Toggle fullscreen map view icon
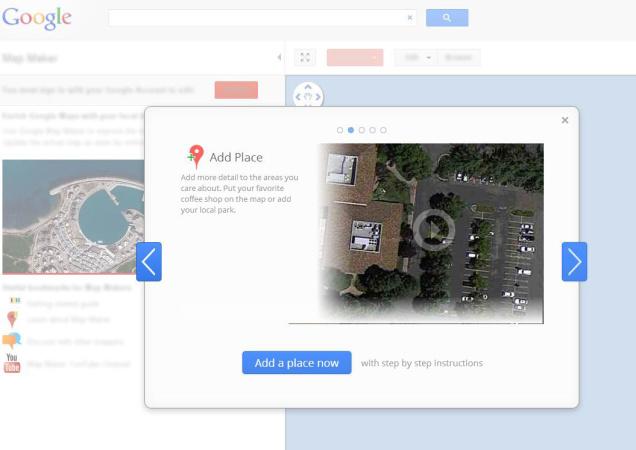636x450 pixels. coord(306,58)
